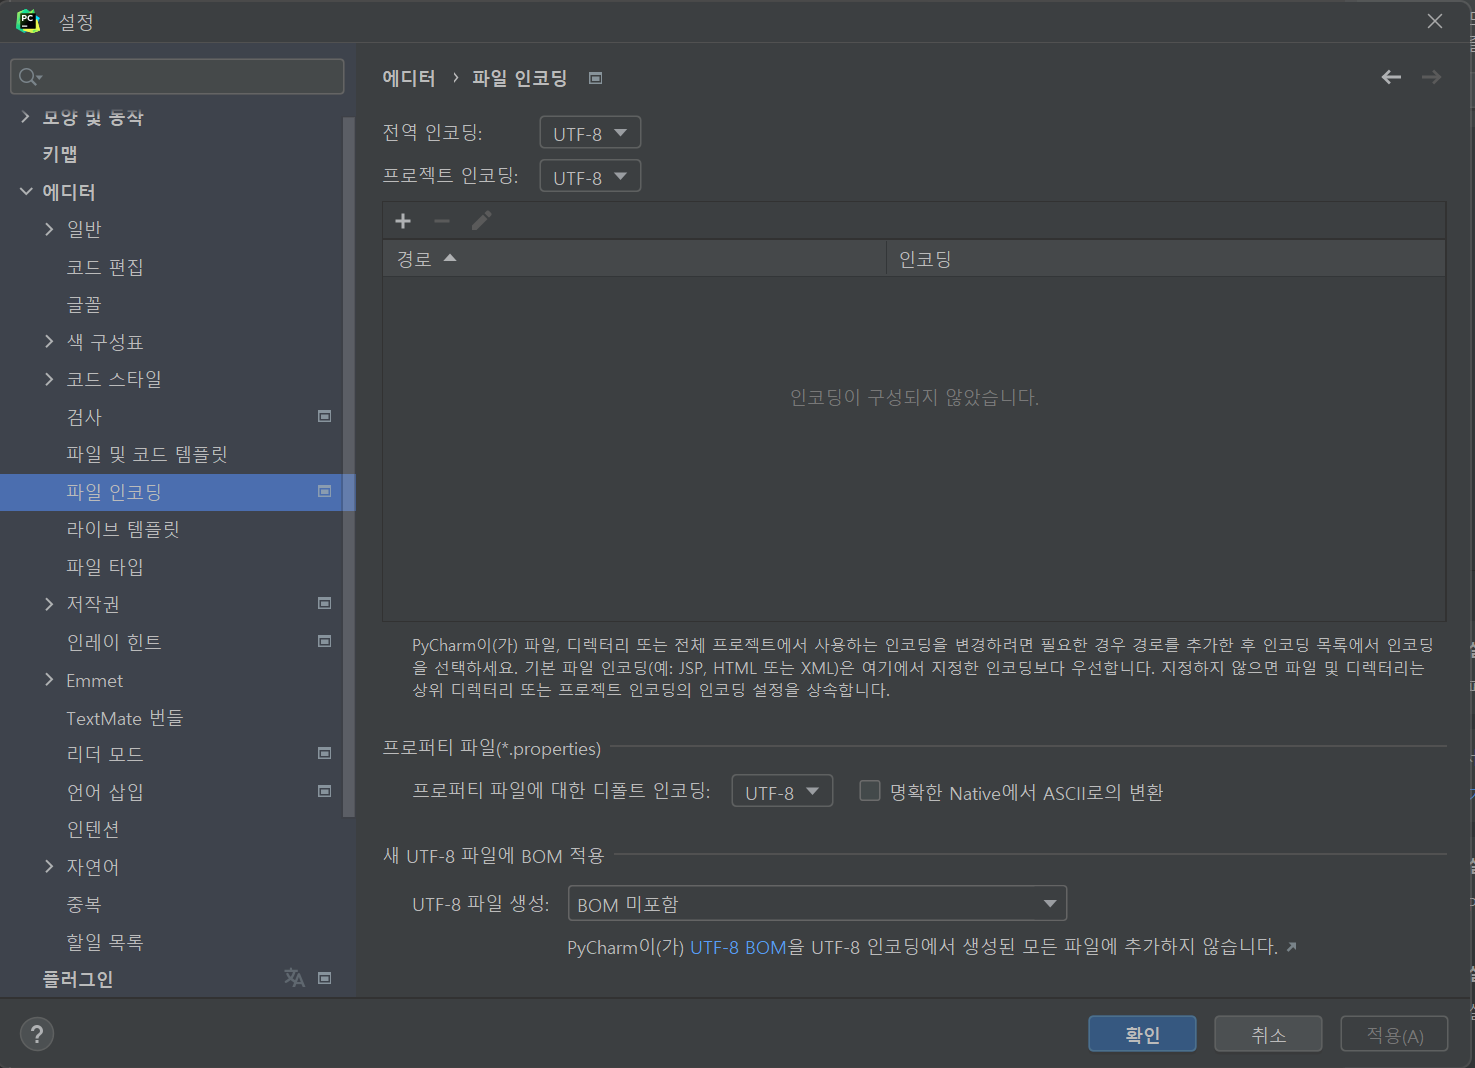Viewport: 1475px width, 1068px height.
Task: Click the project icon on the 인레이 힌트 row
Action: click(x=324, y=641)
